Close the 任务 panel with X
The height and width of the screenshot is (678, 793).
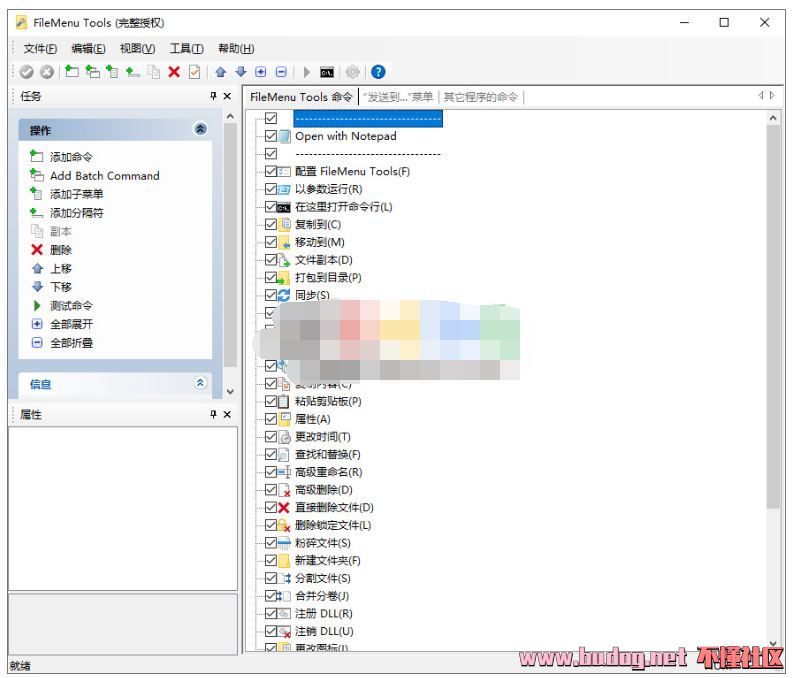pyautogui.click(x=227, y=96)
